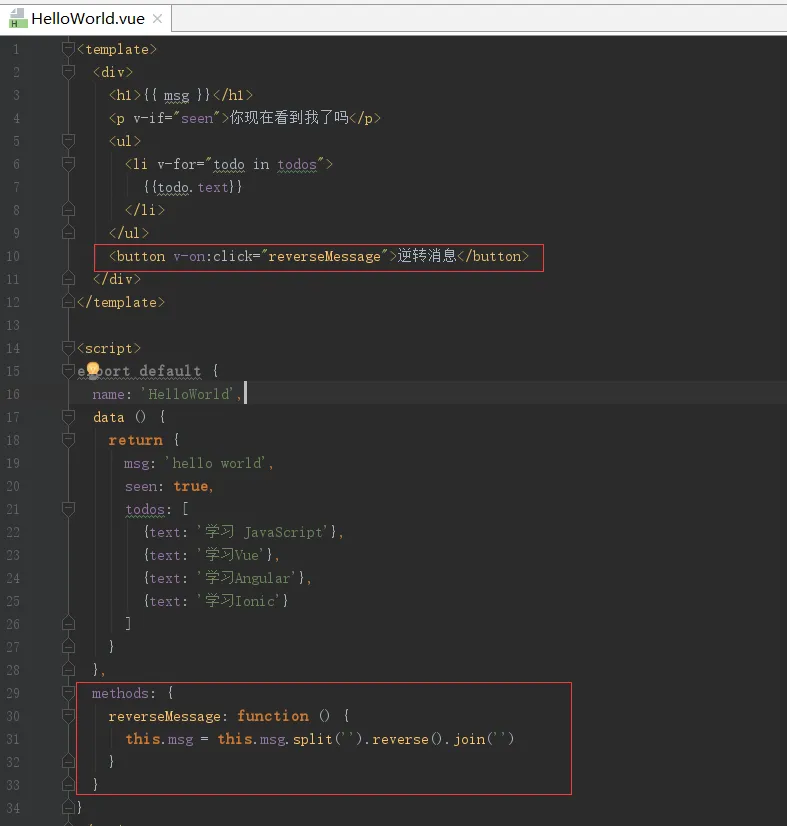The image size is (787, 826).
Task: Click the fold end marker at </li>
Action: coord(68,210)
